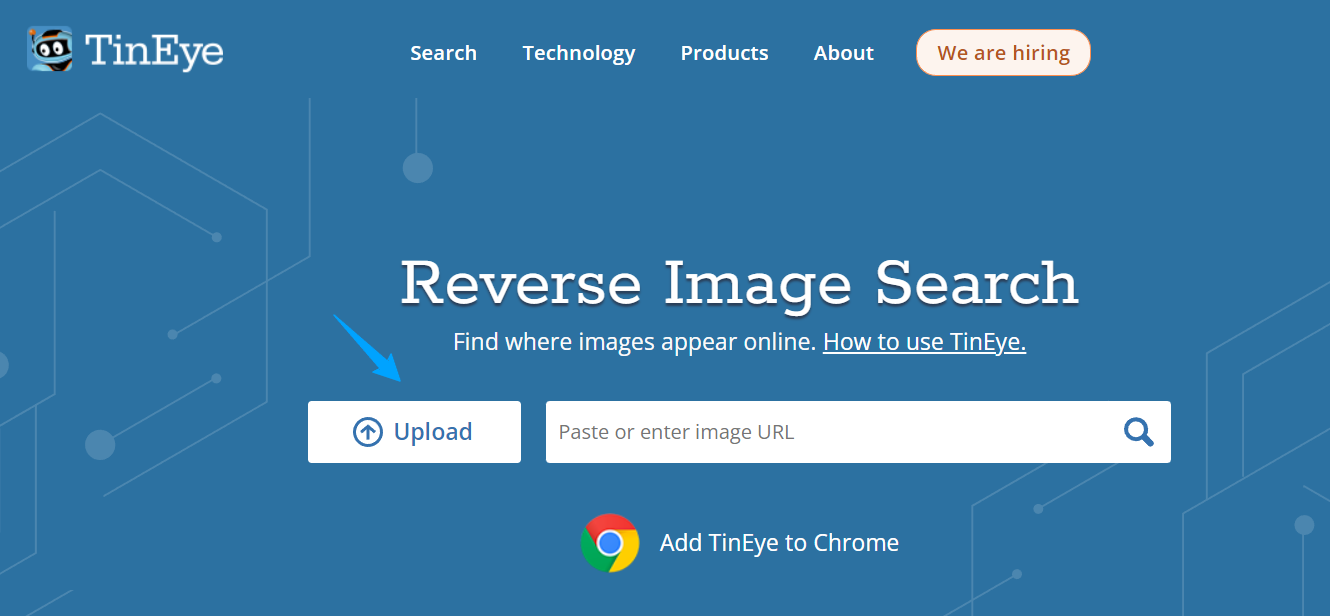
Task: Click the blue arrow pointing at Upload
Action: click(368, 349)
